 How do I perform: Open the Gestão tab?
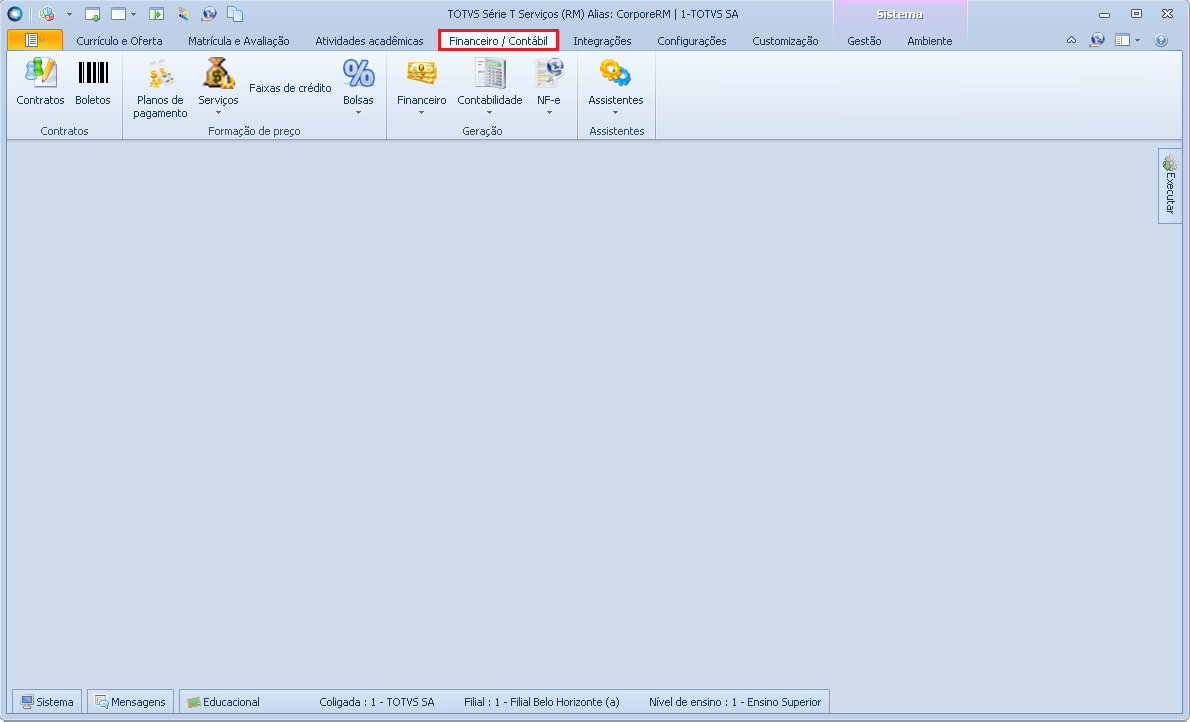864,41
